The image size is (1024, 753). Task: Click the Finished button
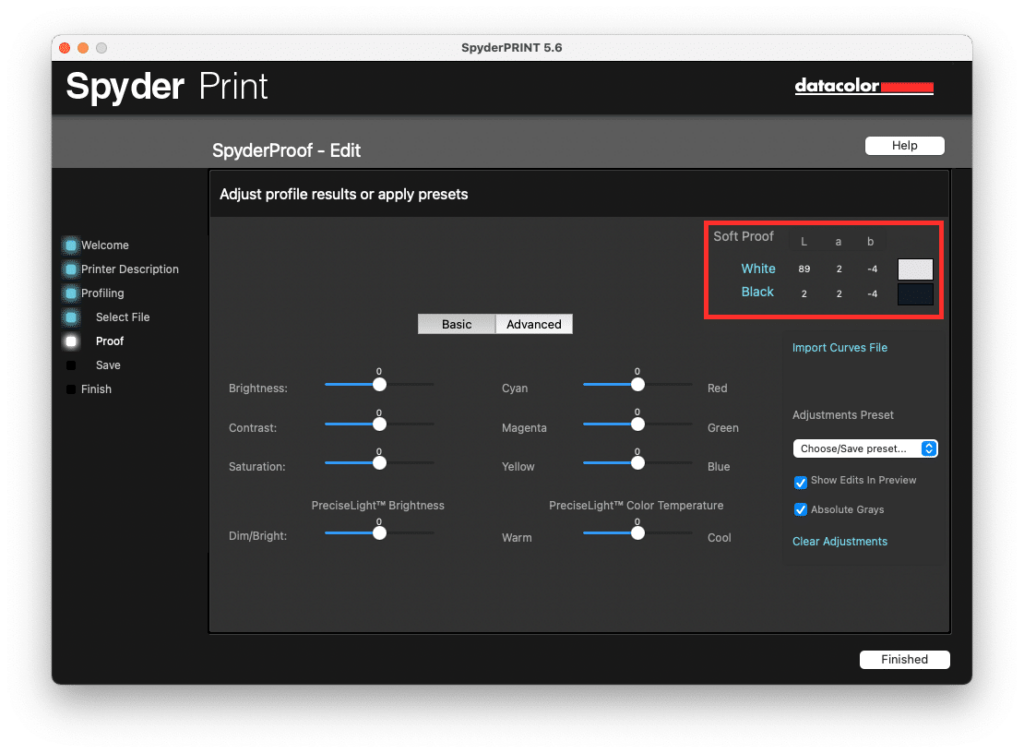[904, 660]
